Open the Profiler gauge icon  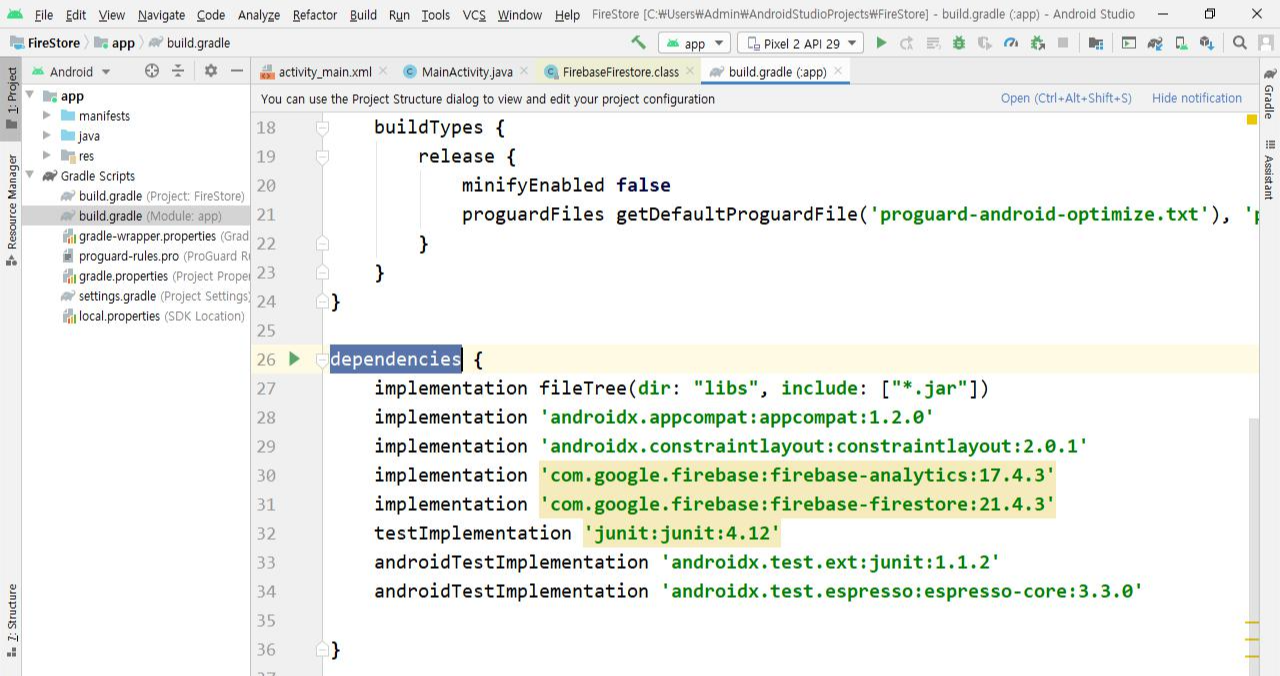tap(1011, 43)
